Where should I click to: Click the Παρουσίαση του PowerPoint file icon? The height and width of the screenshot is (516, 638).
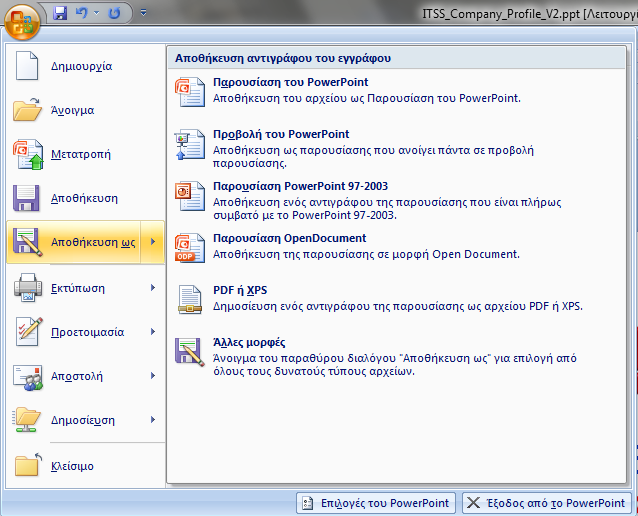pyautogui.click(x=190, y=92)
